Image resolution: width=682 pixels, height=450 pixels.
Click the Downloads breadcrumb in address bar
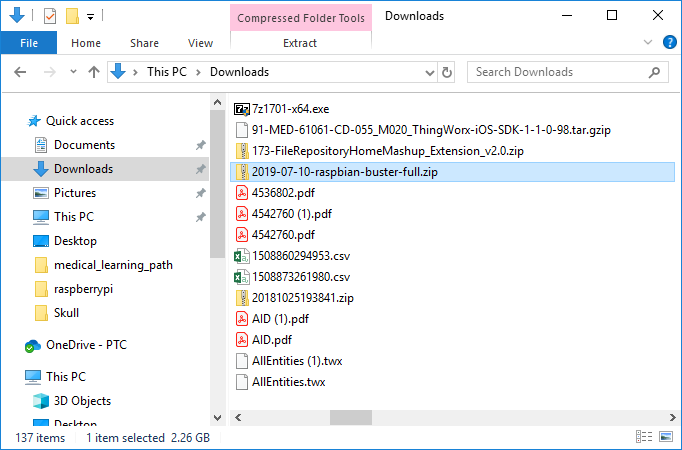[x=239, y=72]
